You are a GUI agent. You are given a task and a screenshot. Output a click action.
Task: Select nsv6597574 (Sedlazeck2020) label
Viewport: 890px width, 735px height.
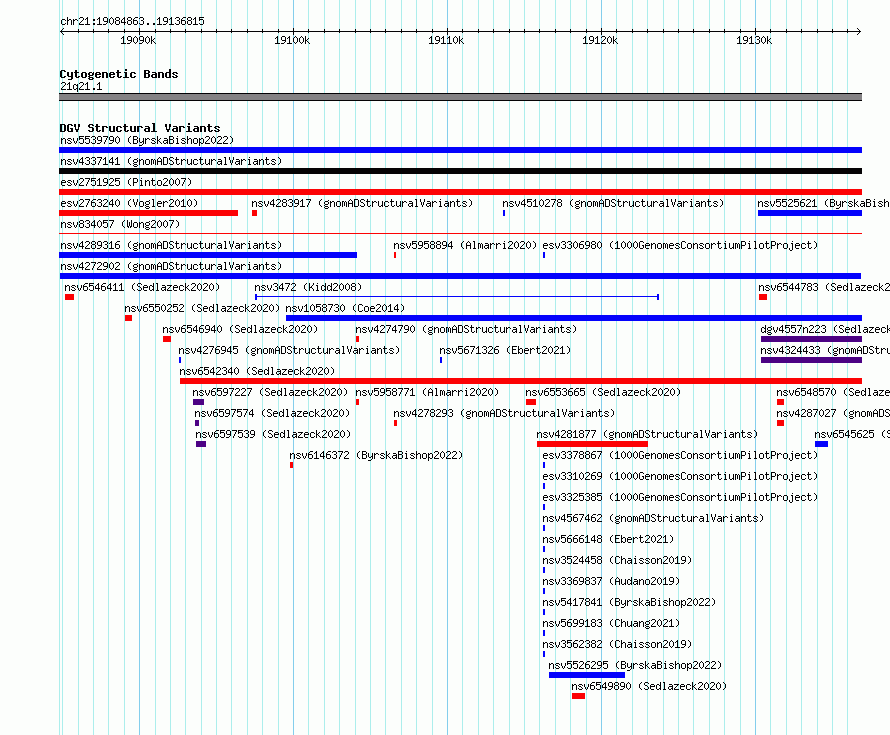click(272, 413)
